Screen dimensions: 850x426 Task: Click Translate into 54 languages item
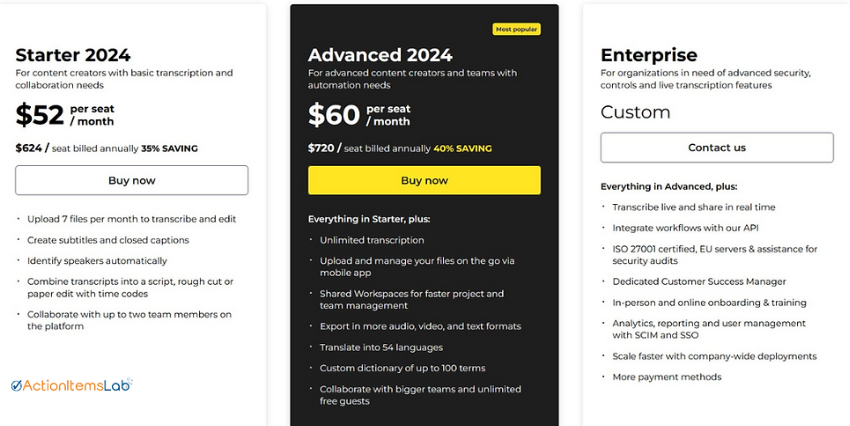(381, 347)
